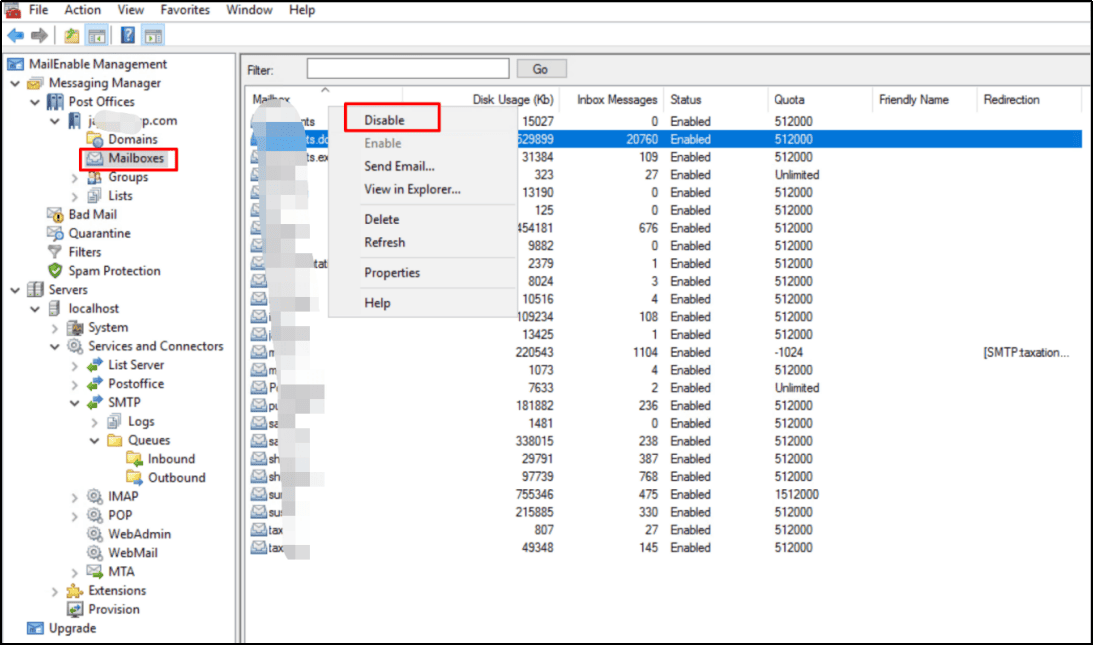The height and width of the screenshot is (645, 1093).
Task: Click the Go filter button
Action: [x=541, y=69]
